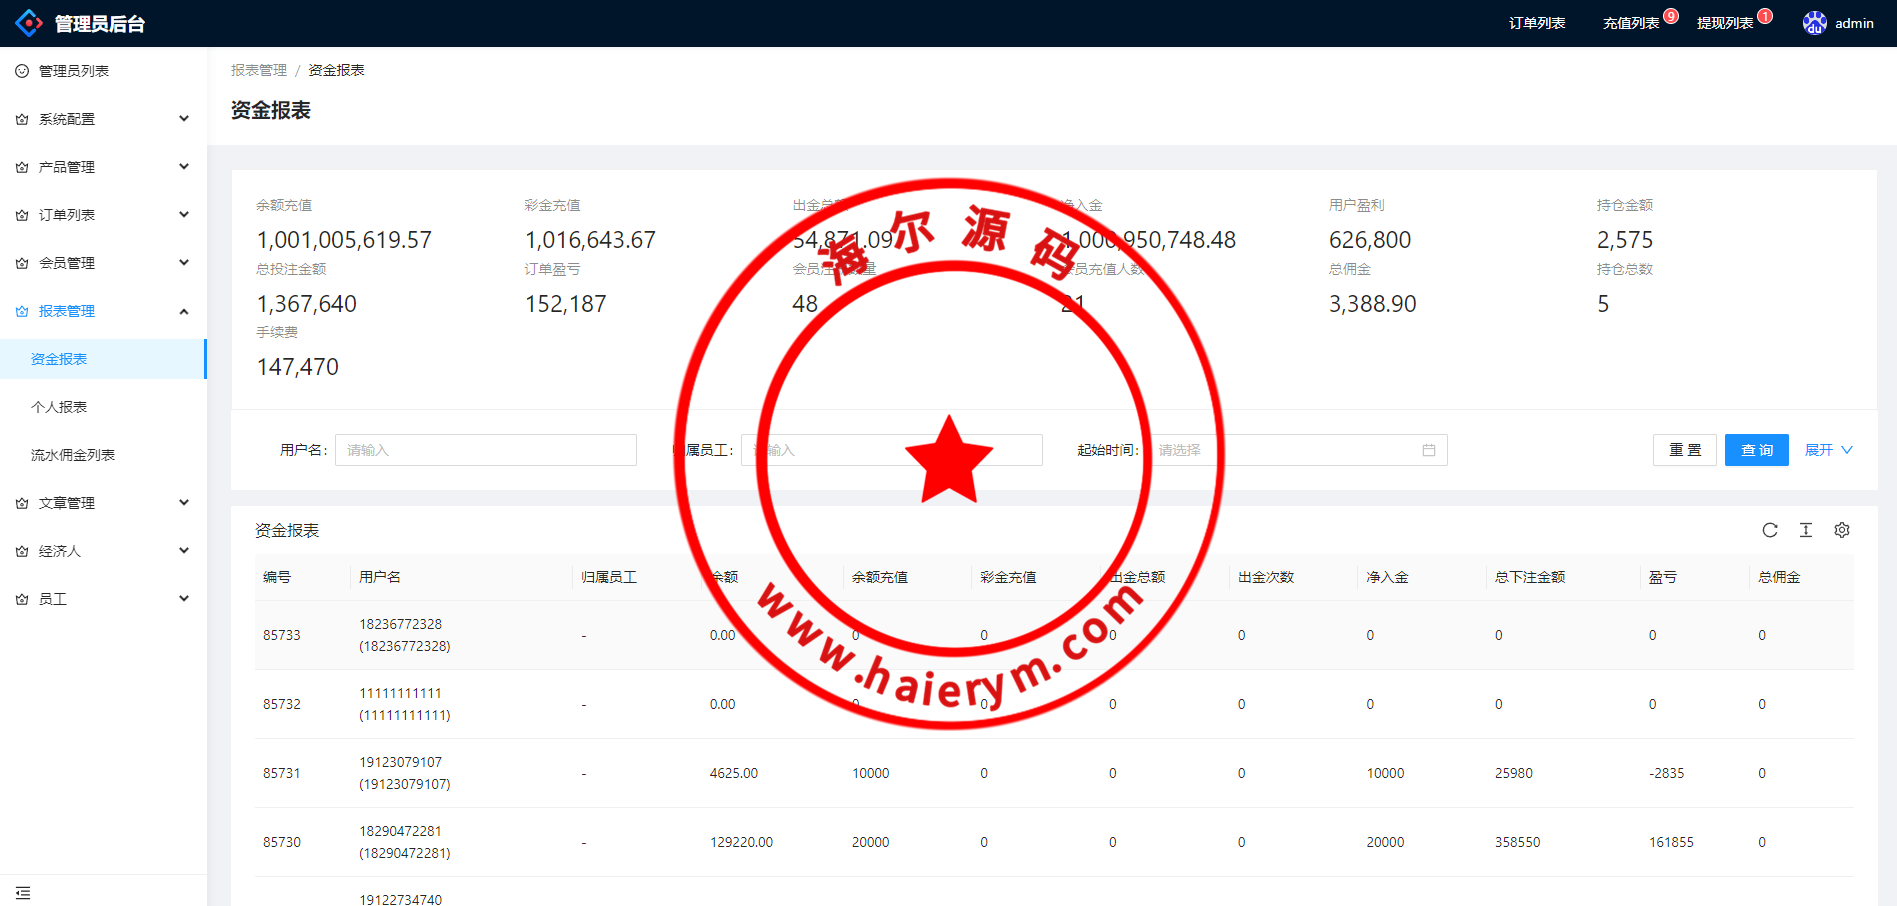Open the table density adjustment icon
This screenshot has height=906, width=1897.
click(x=1805, y=530)
